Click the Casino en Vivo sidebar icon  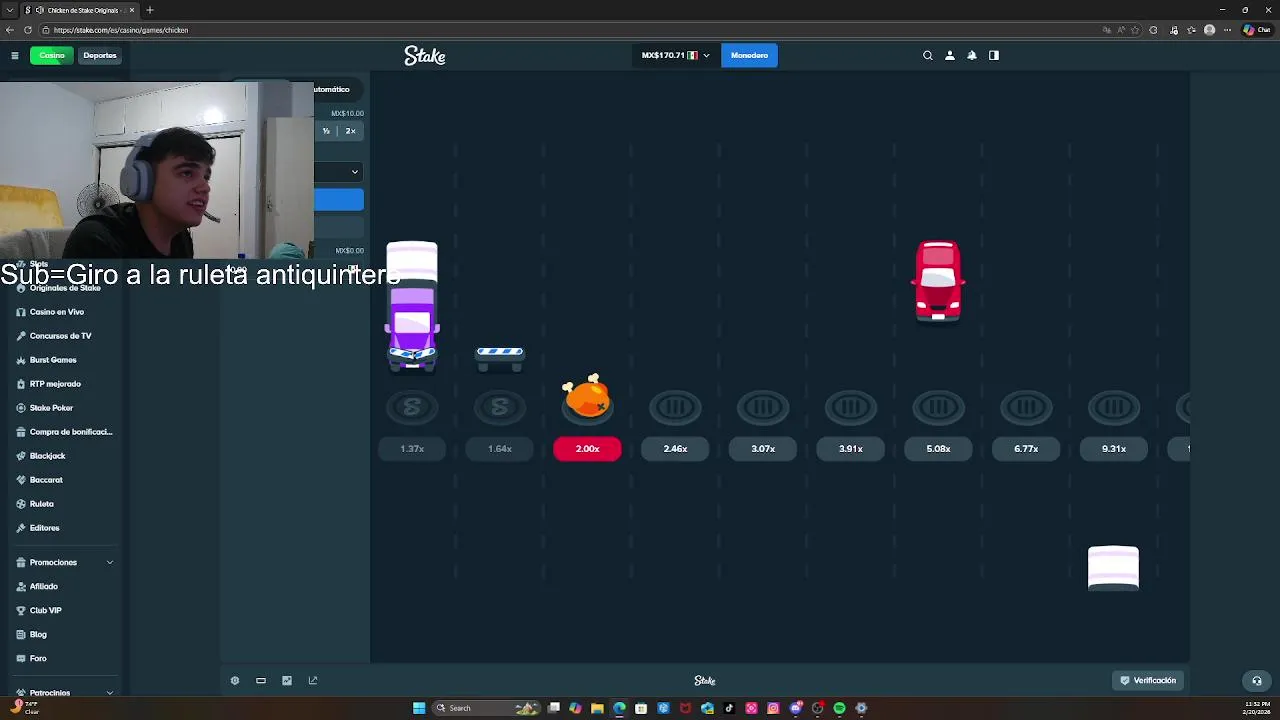[x=21, y=312]
